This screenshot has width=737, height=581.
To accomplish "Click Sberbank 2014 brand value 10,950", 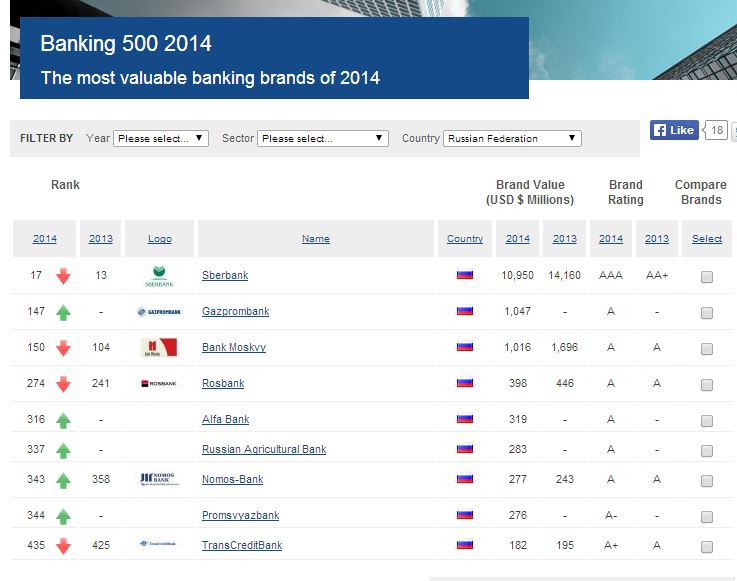I will tap(517, 275).
